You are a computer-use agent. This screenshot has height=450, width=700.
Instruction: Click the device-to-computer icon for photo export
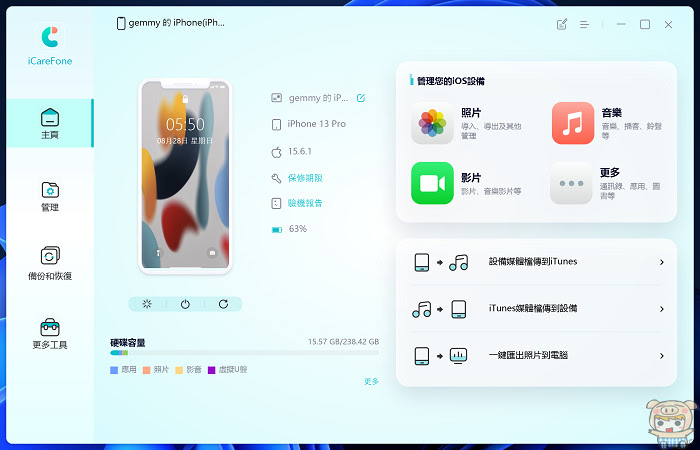point(441,356)
